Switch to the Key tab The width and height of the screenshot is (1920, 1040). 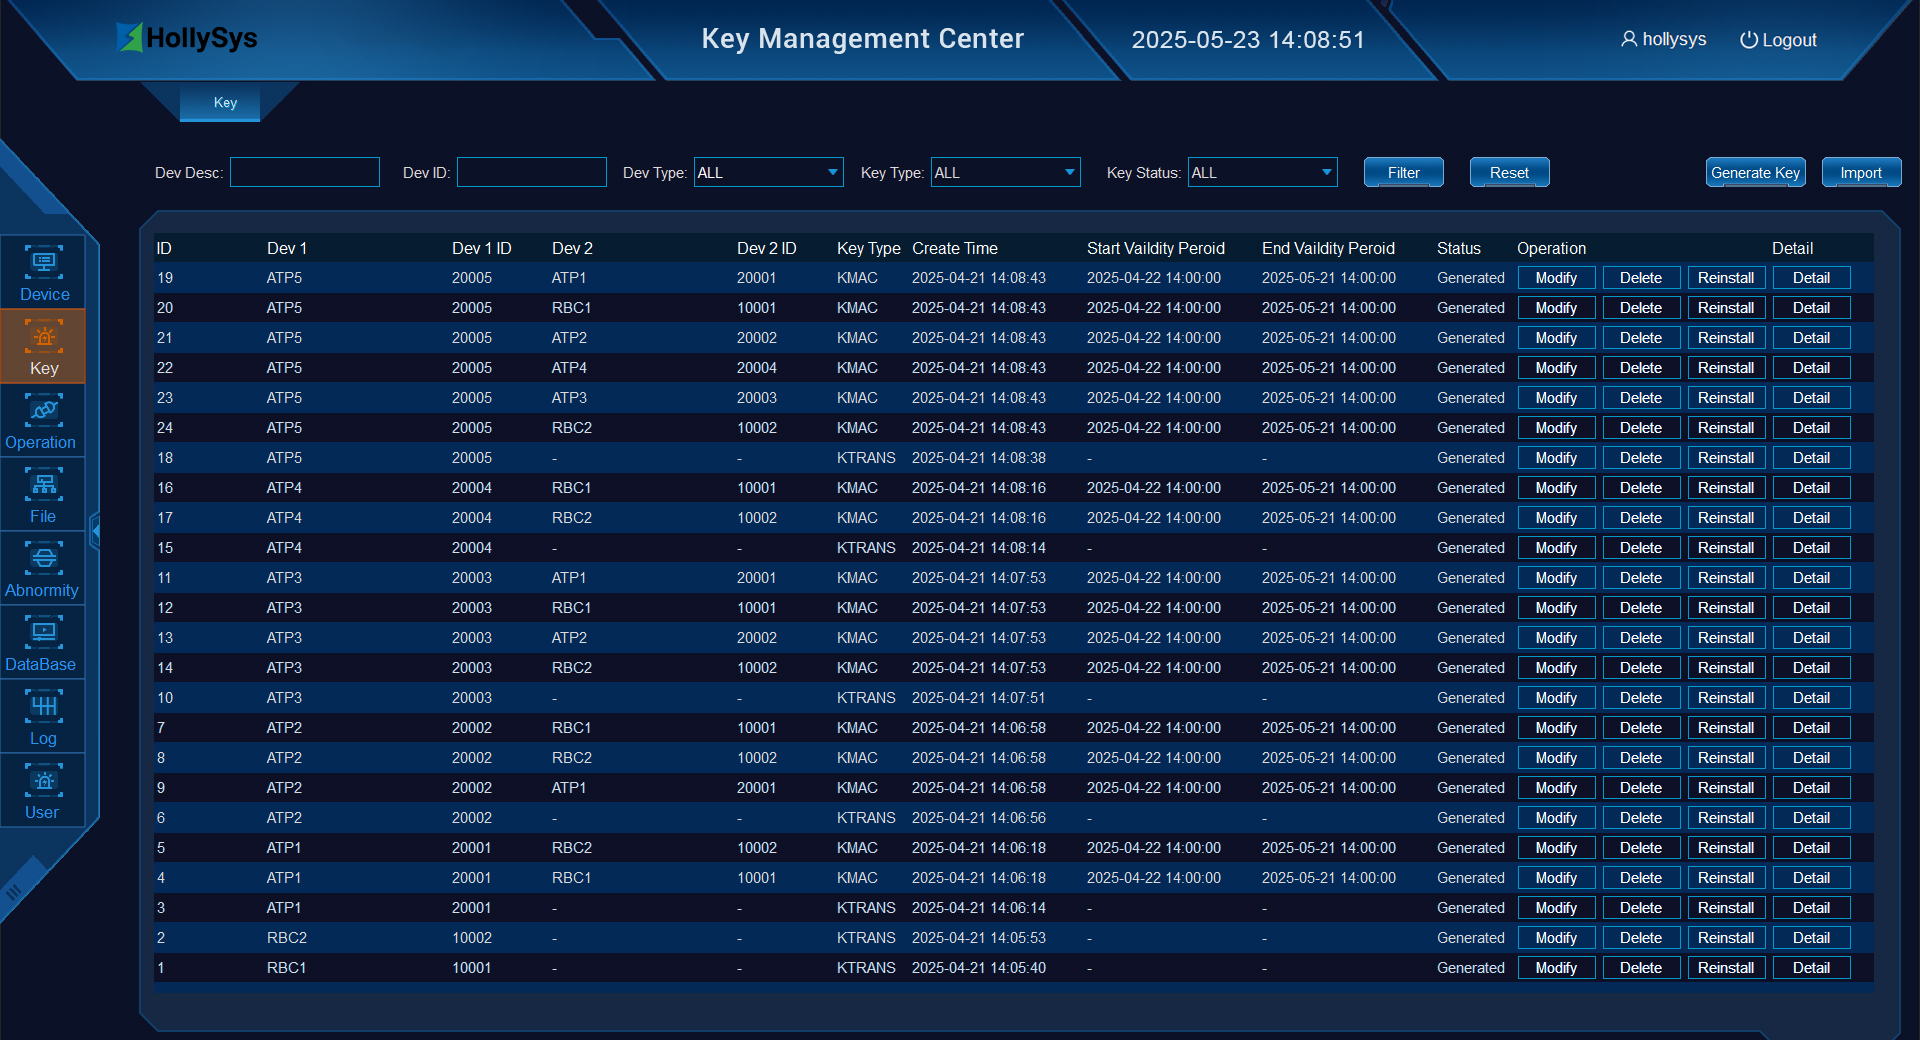[x=225, y=103]
